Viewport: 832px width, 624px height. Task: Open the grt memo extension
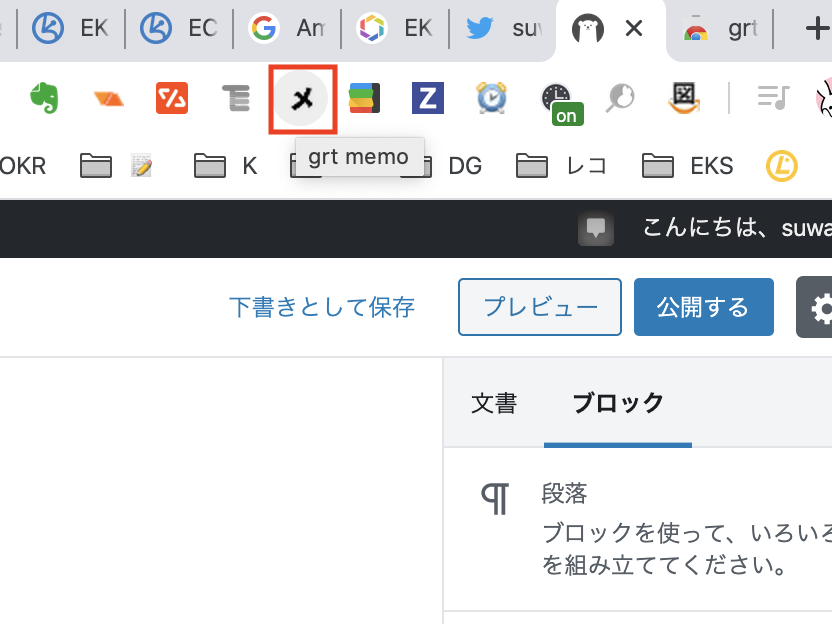pos(302,98)
